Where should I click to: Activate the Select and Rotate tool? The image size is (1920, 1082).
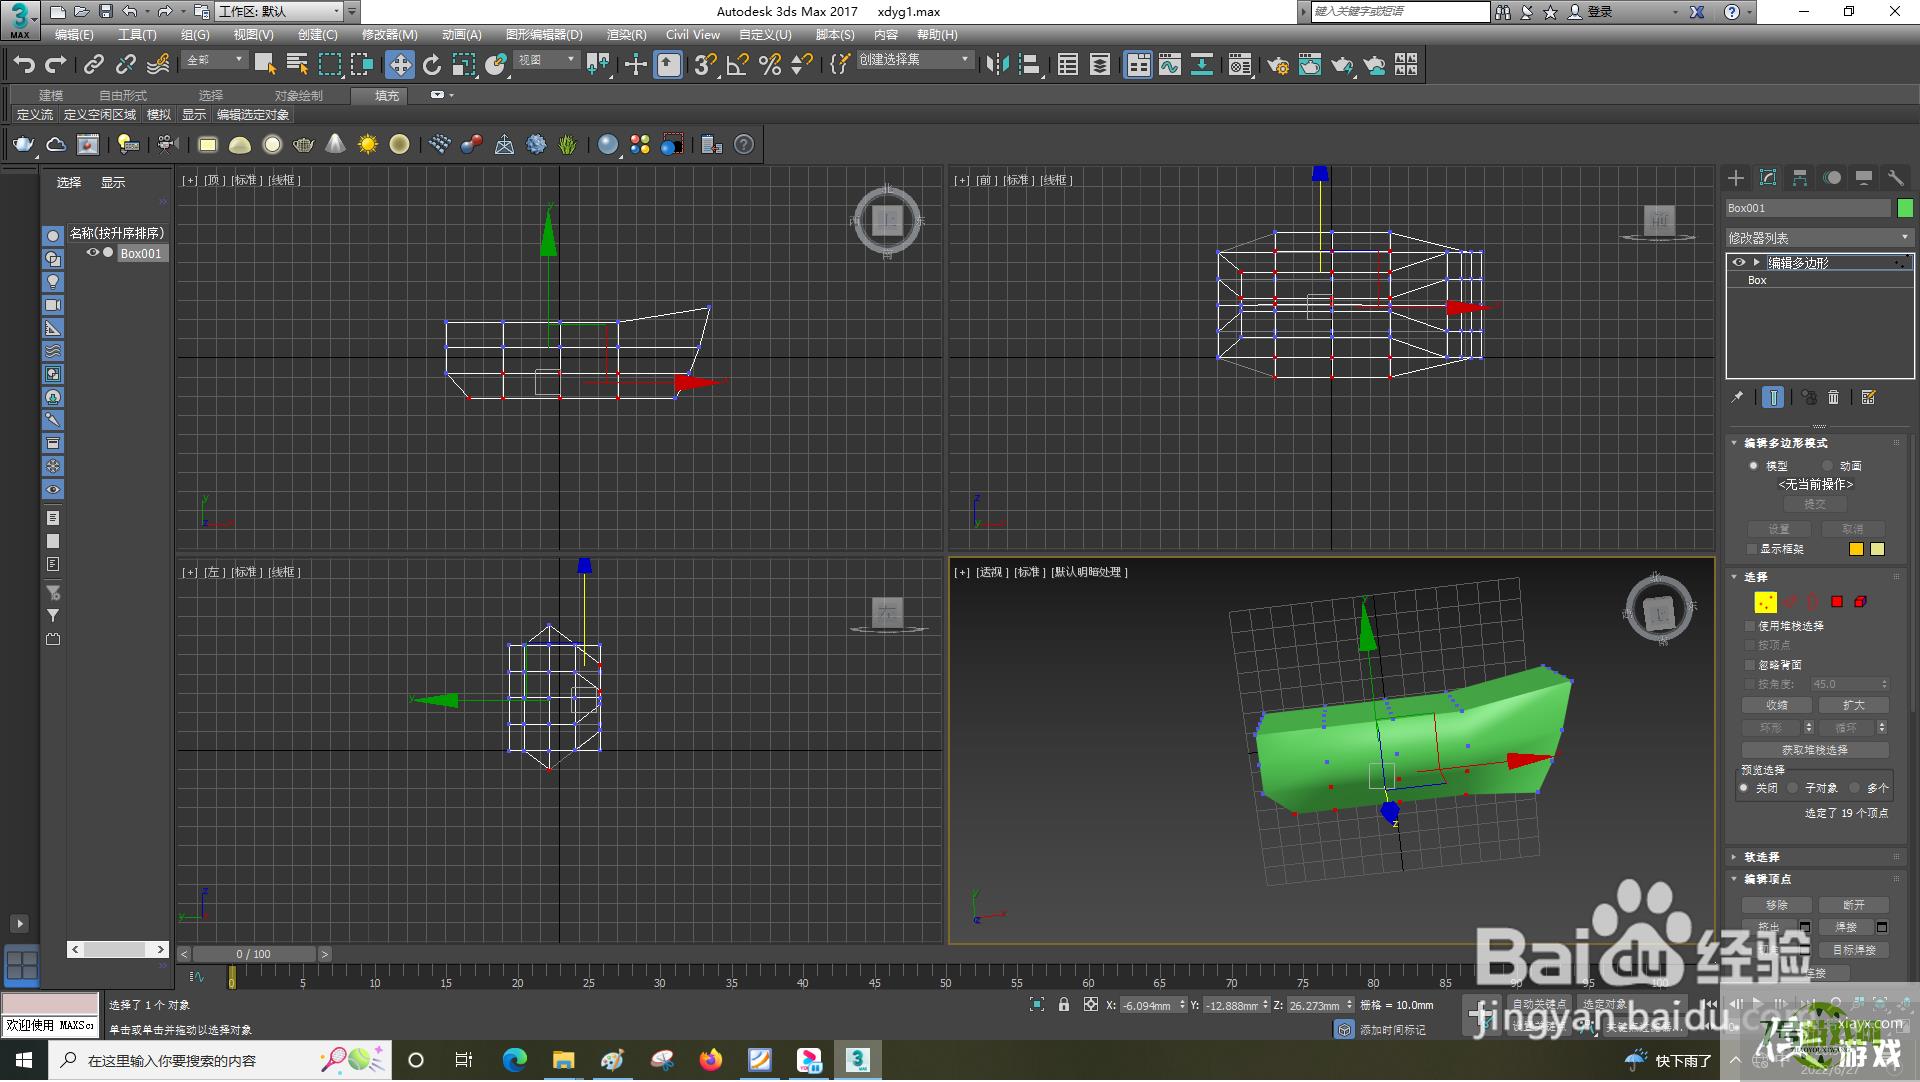(432, 65)
